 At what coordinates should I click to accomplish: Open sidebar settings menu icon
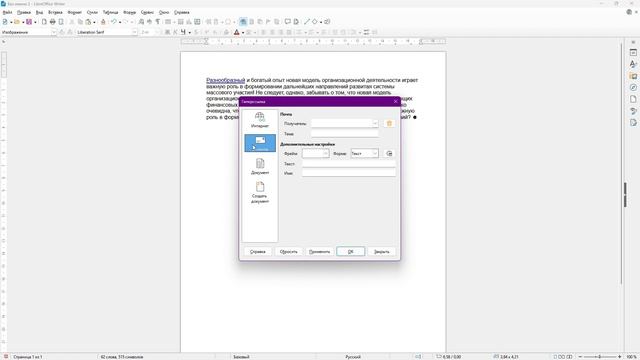coord(633,42)
